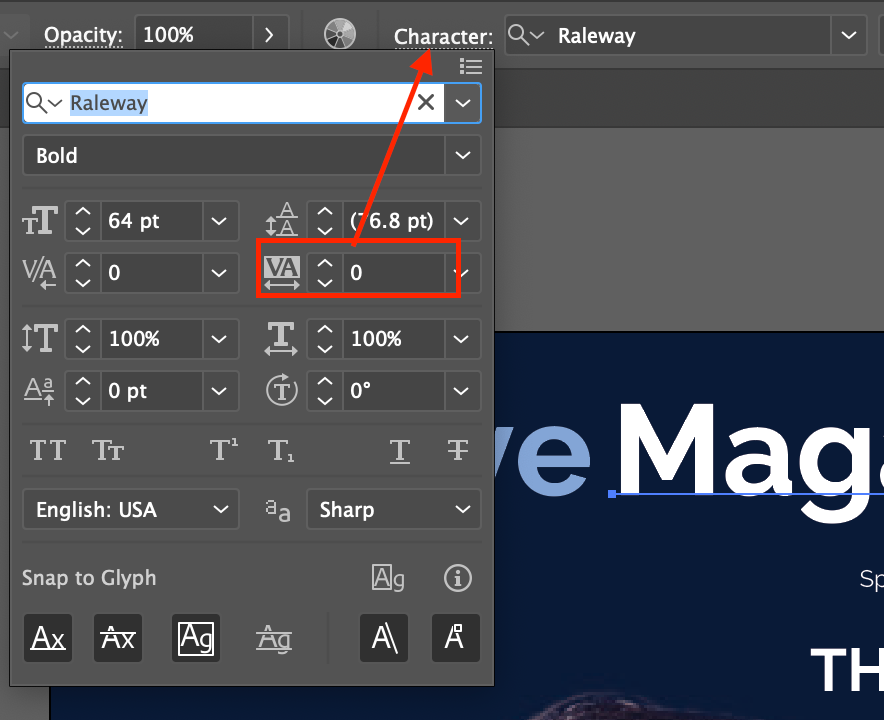Click the leading icon
The image size is (884, 720).
coord(281,219)
